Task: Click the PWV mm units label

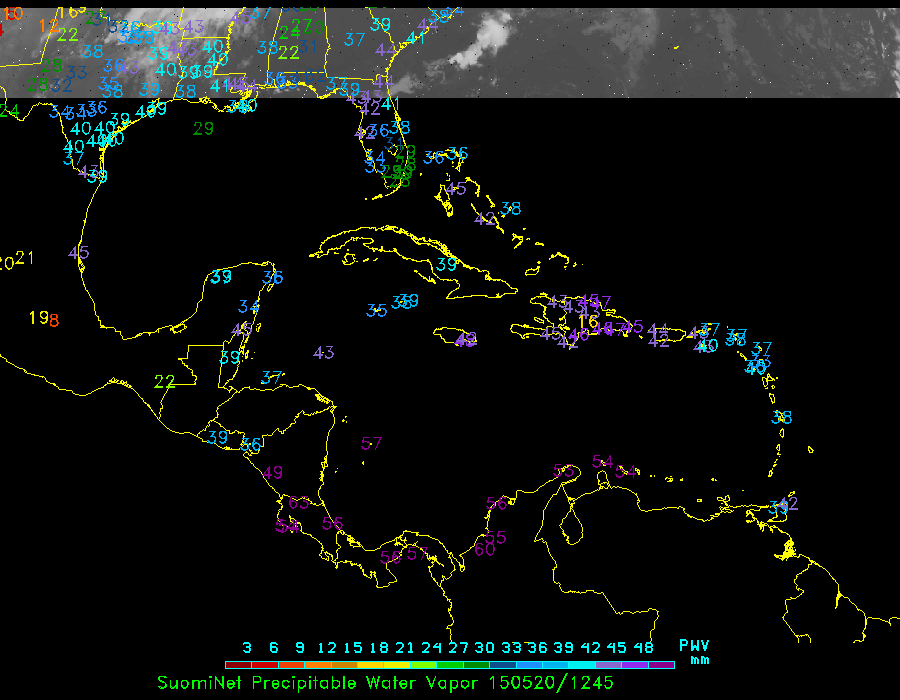Action: tap(695, 652)
